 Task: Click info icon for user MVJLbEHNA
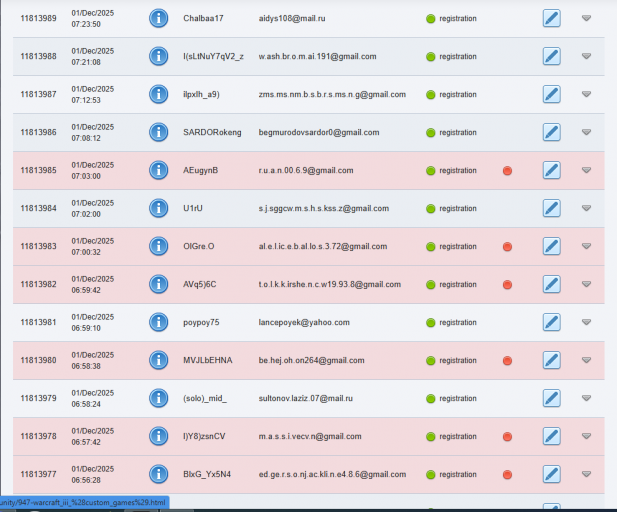click(159, 360)
